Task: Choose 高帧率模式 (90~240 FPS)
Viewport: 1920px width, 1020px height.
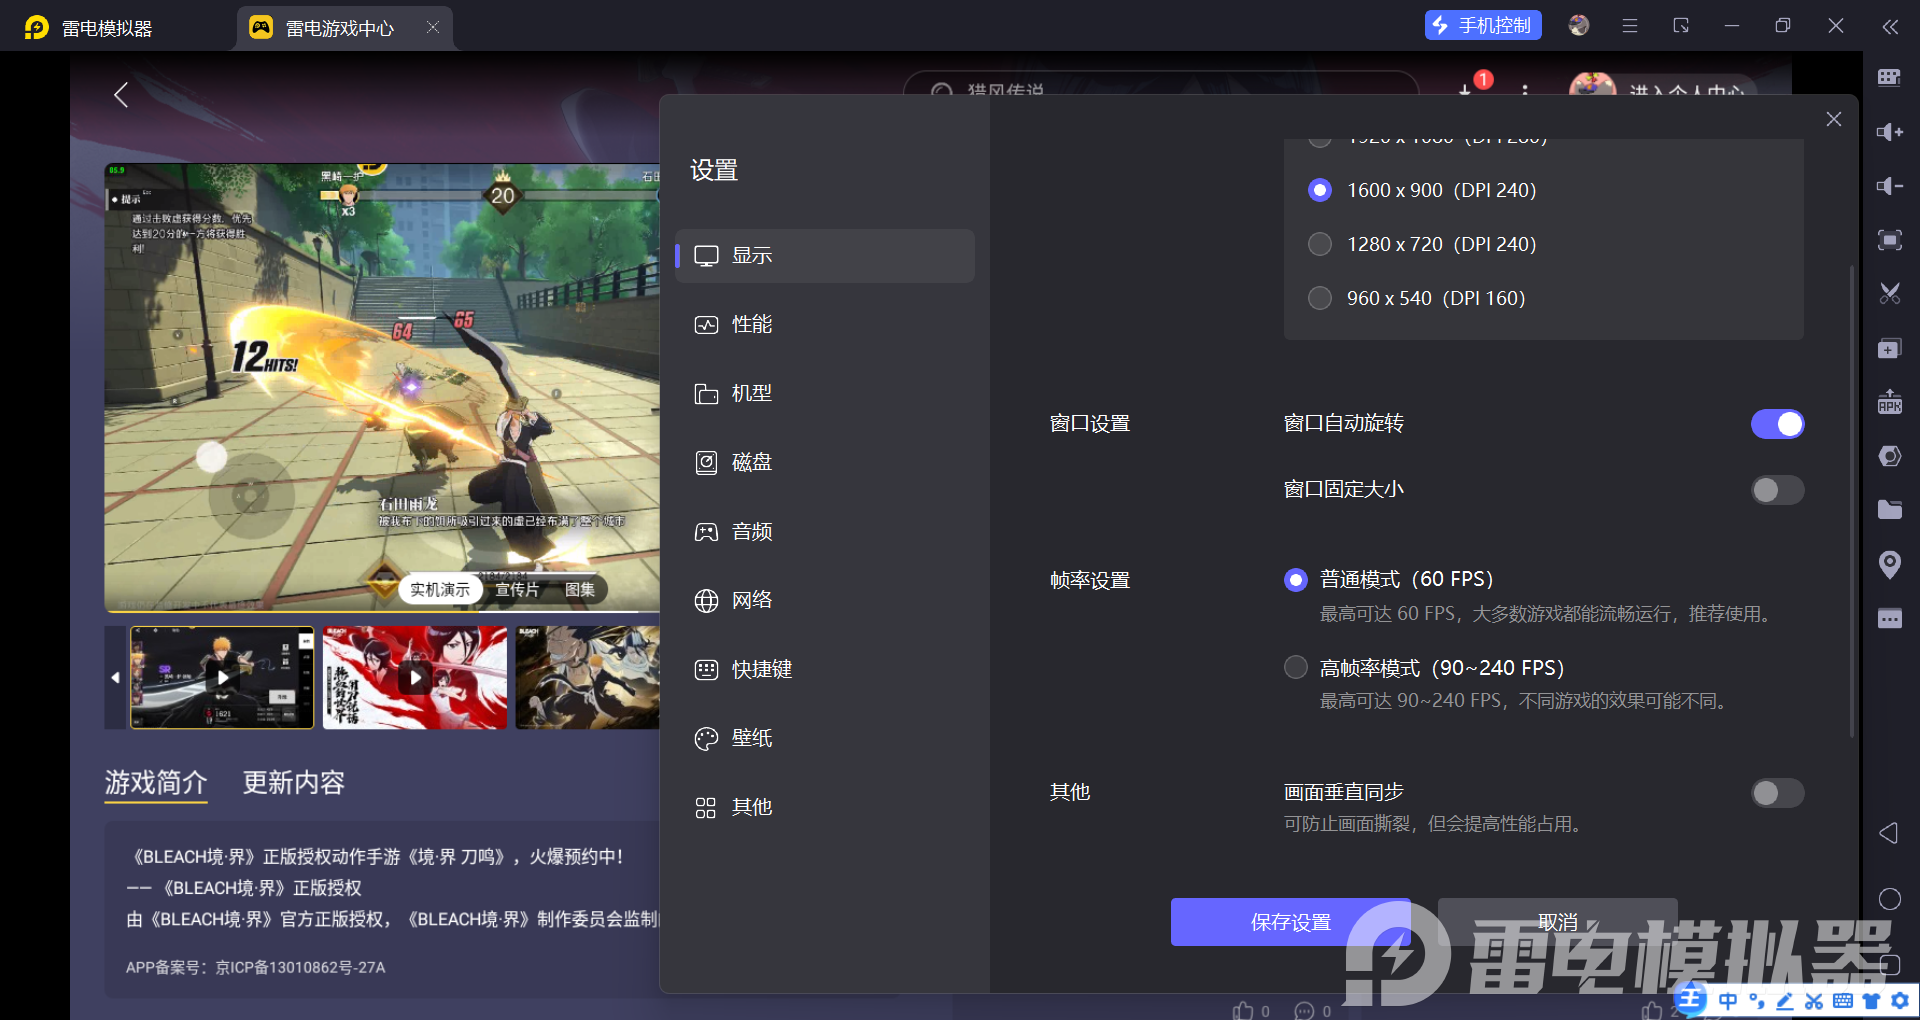Action: [x=1296, y=667]
